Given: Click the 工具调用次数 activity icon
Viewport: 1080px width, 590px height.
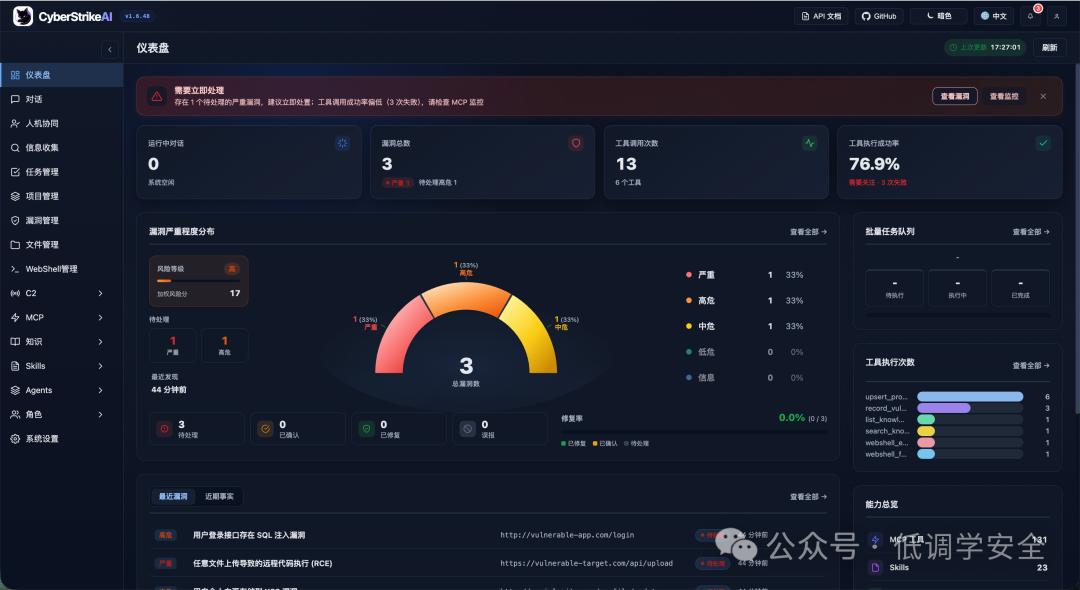Looking at the screenshot, I should (x=809, y=143).
